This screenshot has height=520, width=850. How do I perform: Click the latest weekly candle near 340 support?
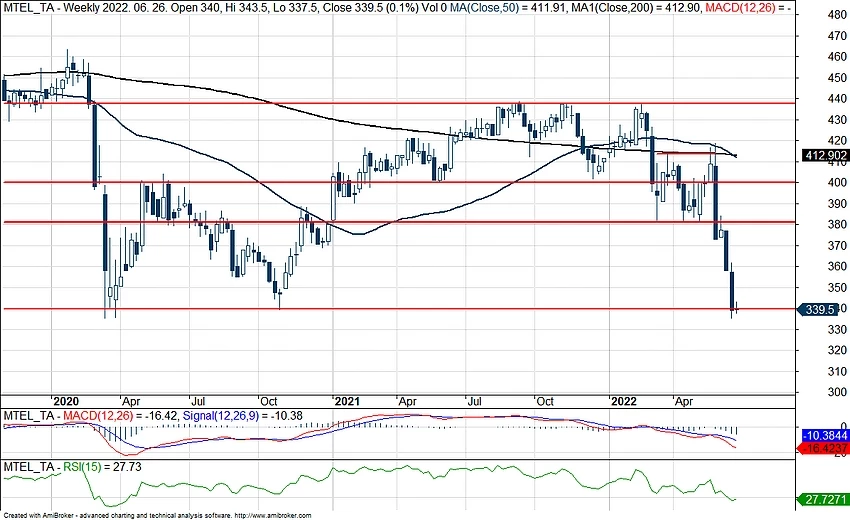coord(736,309)
